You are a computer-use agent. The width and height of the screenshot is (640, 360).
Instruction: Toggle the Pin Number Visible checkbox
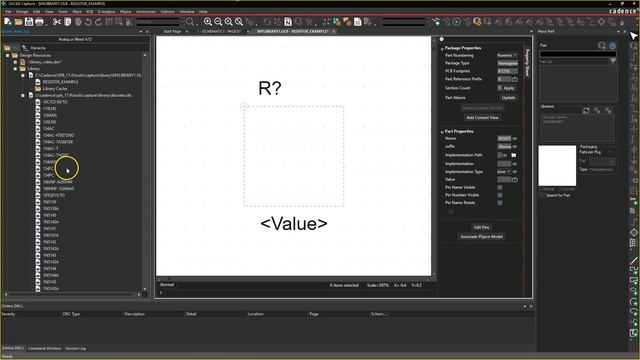[500, 195]
